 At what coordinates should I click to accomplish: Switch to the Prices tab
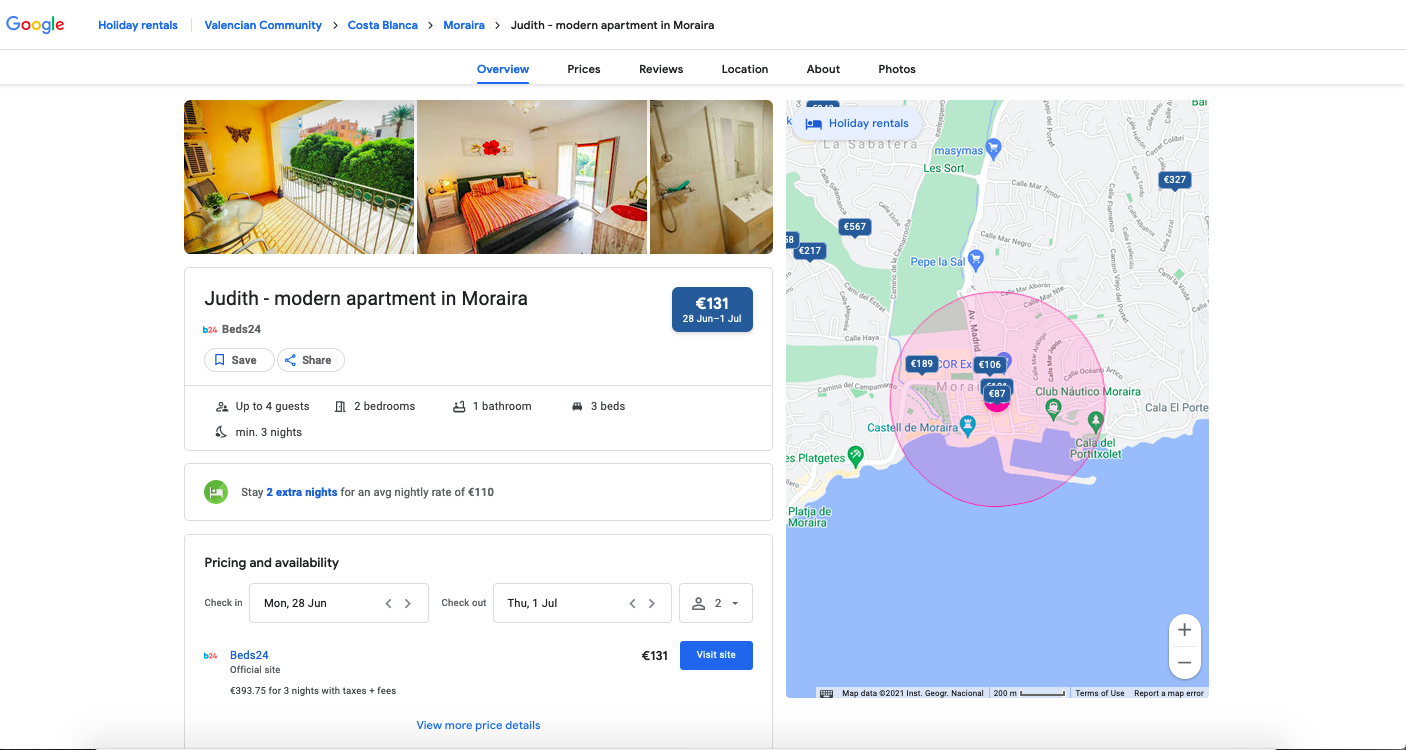(584, 69)
